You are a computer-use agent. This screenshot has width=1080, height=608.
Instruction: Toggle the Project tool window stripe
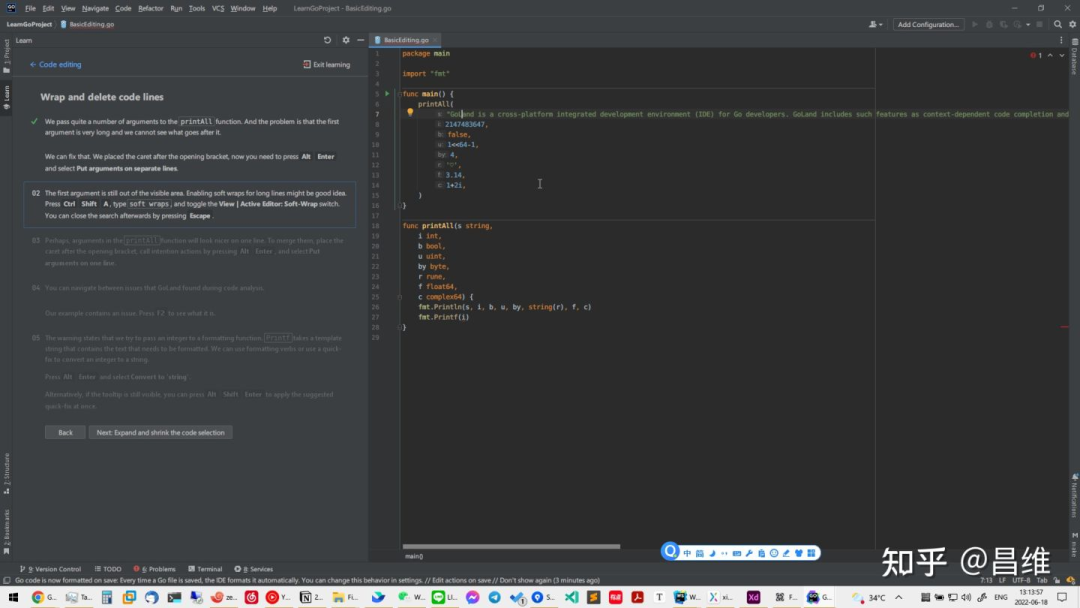[x=6, y=54]
